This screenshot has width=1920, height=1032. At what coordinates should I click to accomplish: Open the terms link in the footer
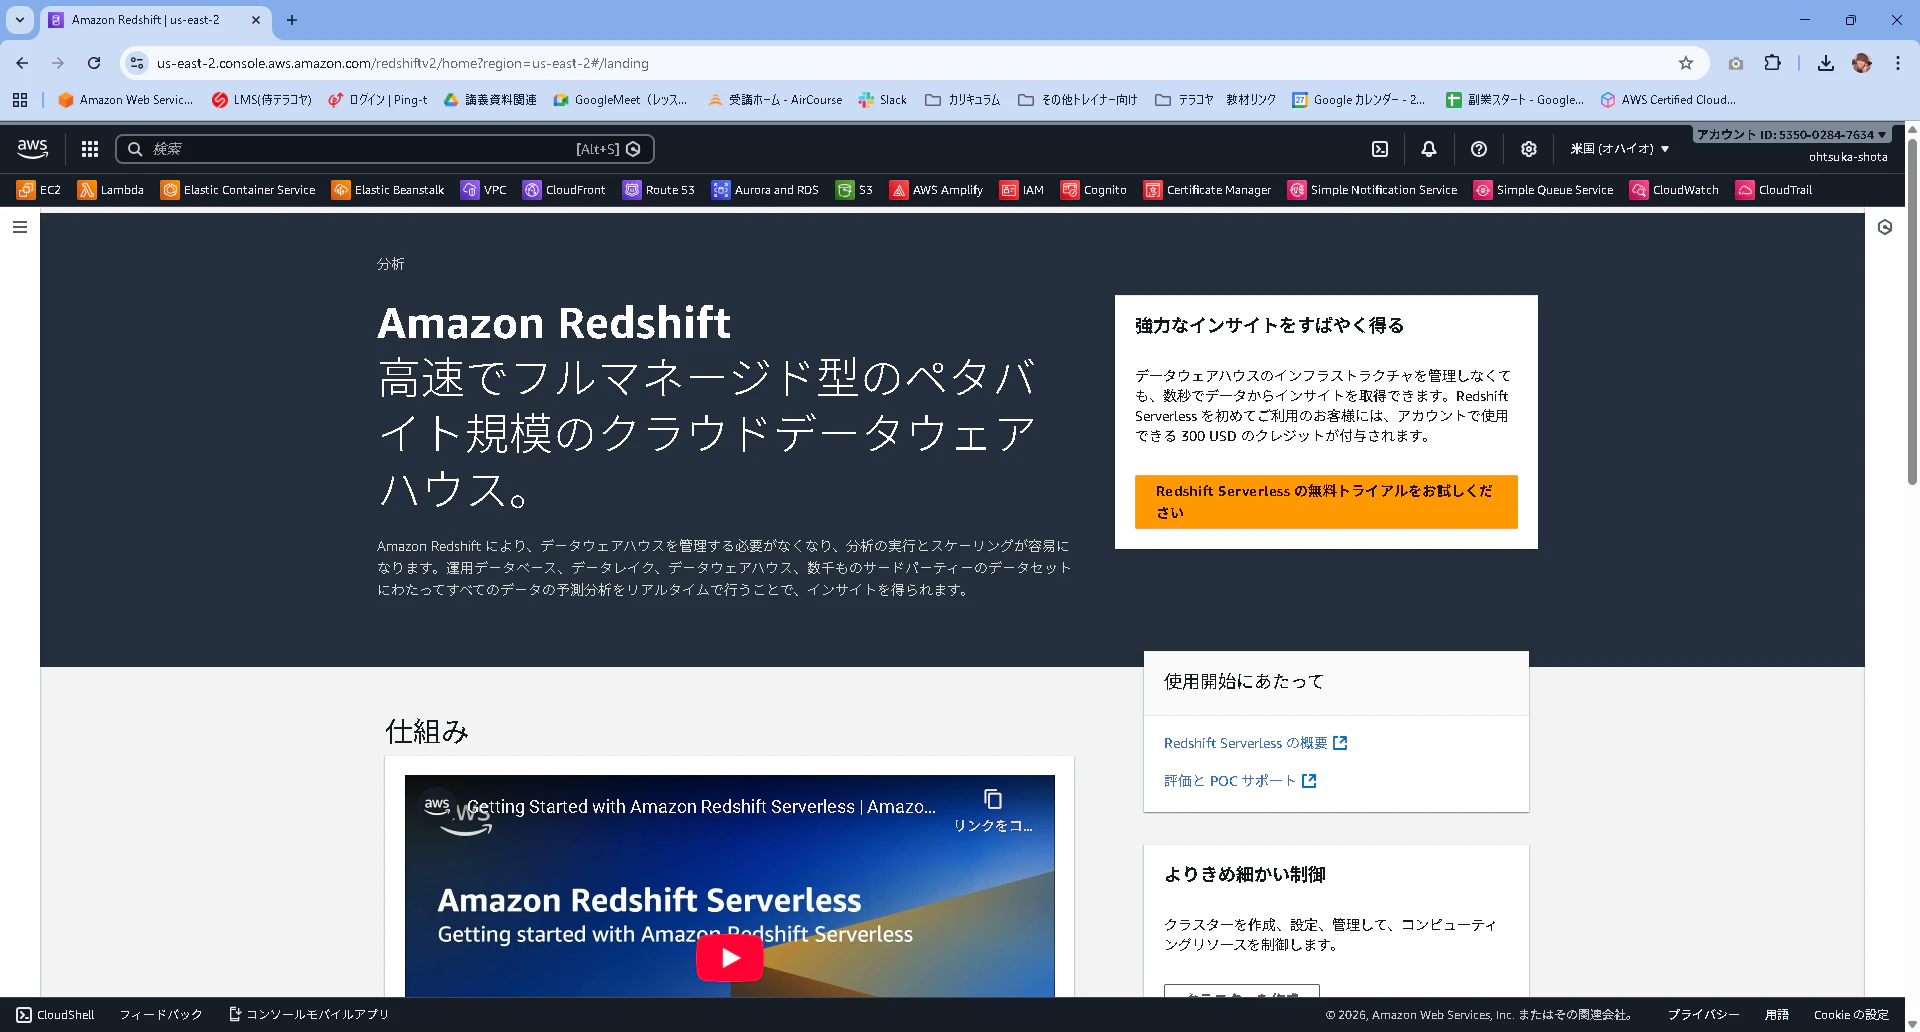click(x=1777, y=1014)
